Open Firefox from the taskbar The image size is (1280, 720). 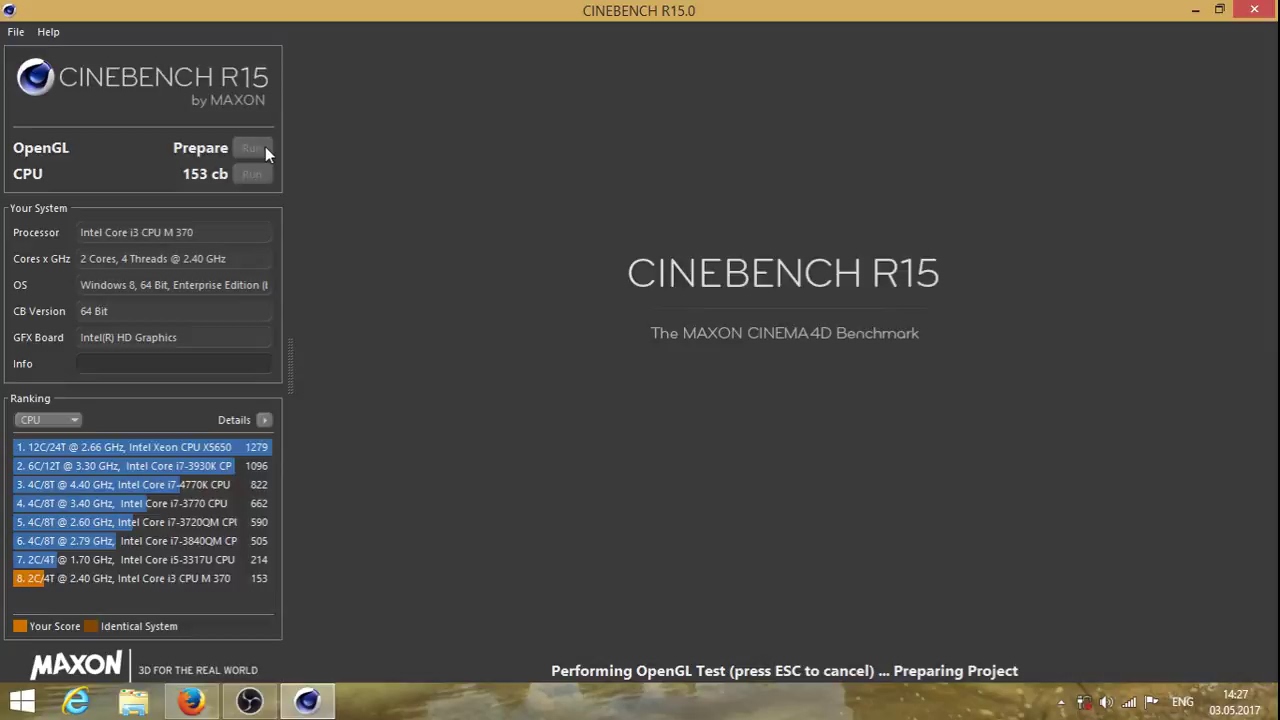(x=191, y=701)
